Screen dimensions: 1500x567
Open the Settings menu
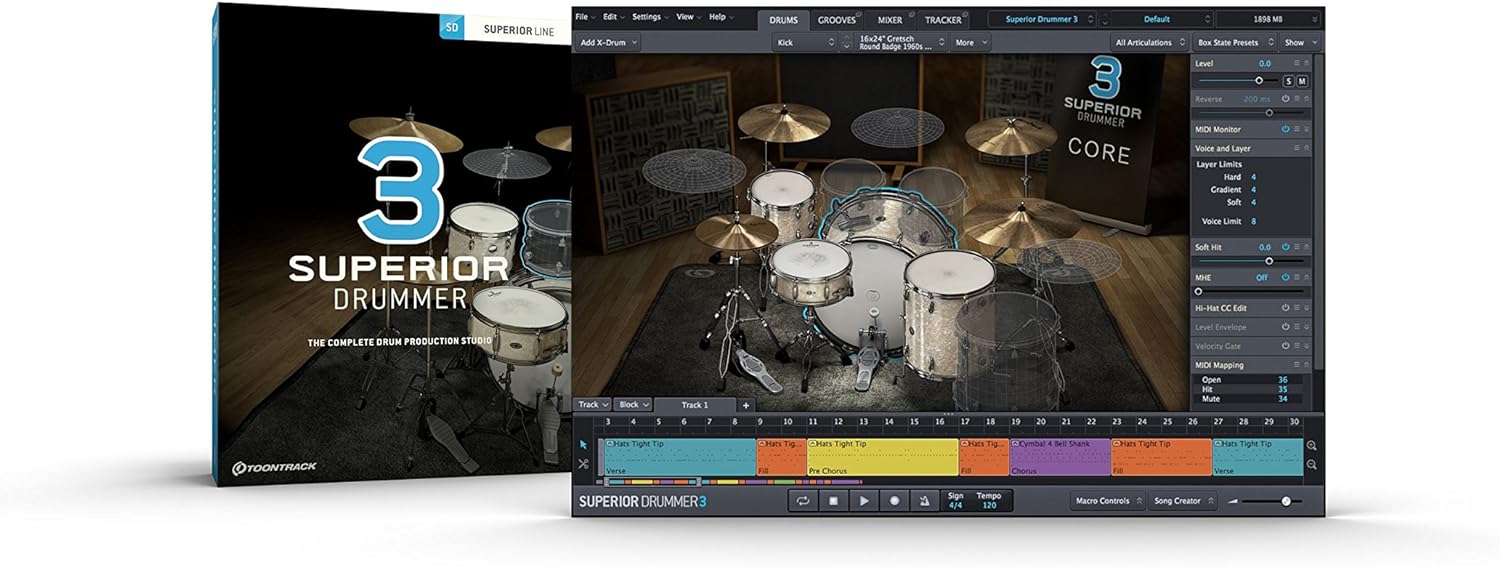[650, 17]
